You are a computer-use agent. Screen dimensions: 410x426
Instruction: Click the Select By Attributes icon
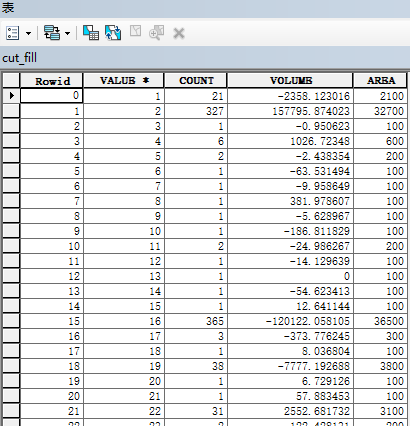[91, 33]
